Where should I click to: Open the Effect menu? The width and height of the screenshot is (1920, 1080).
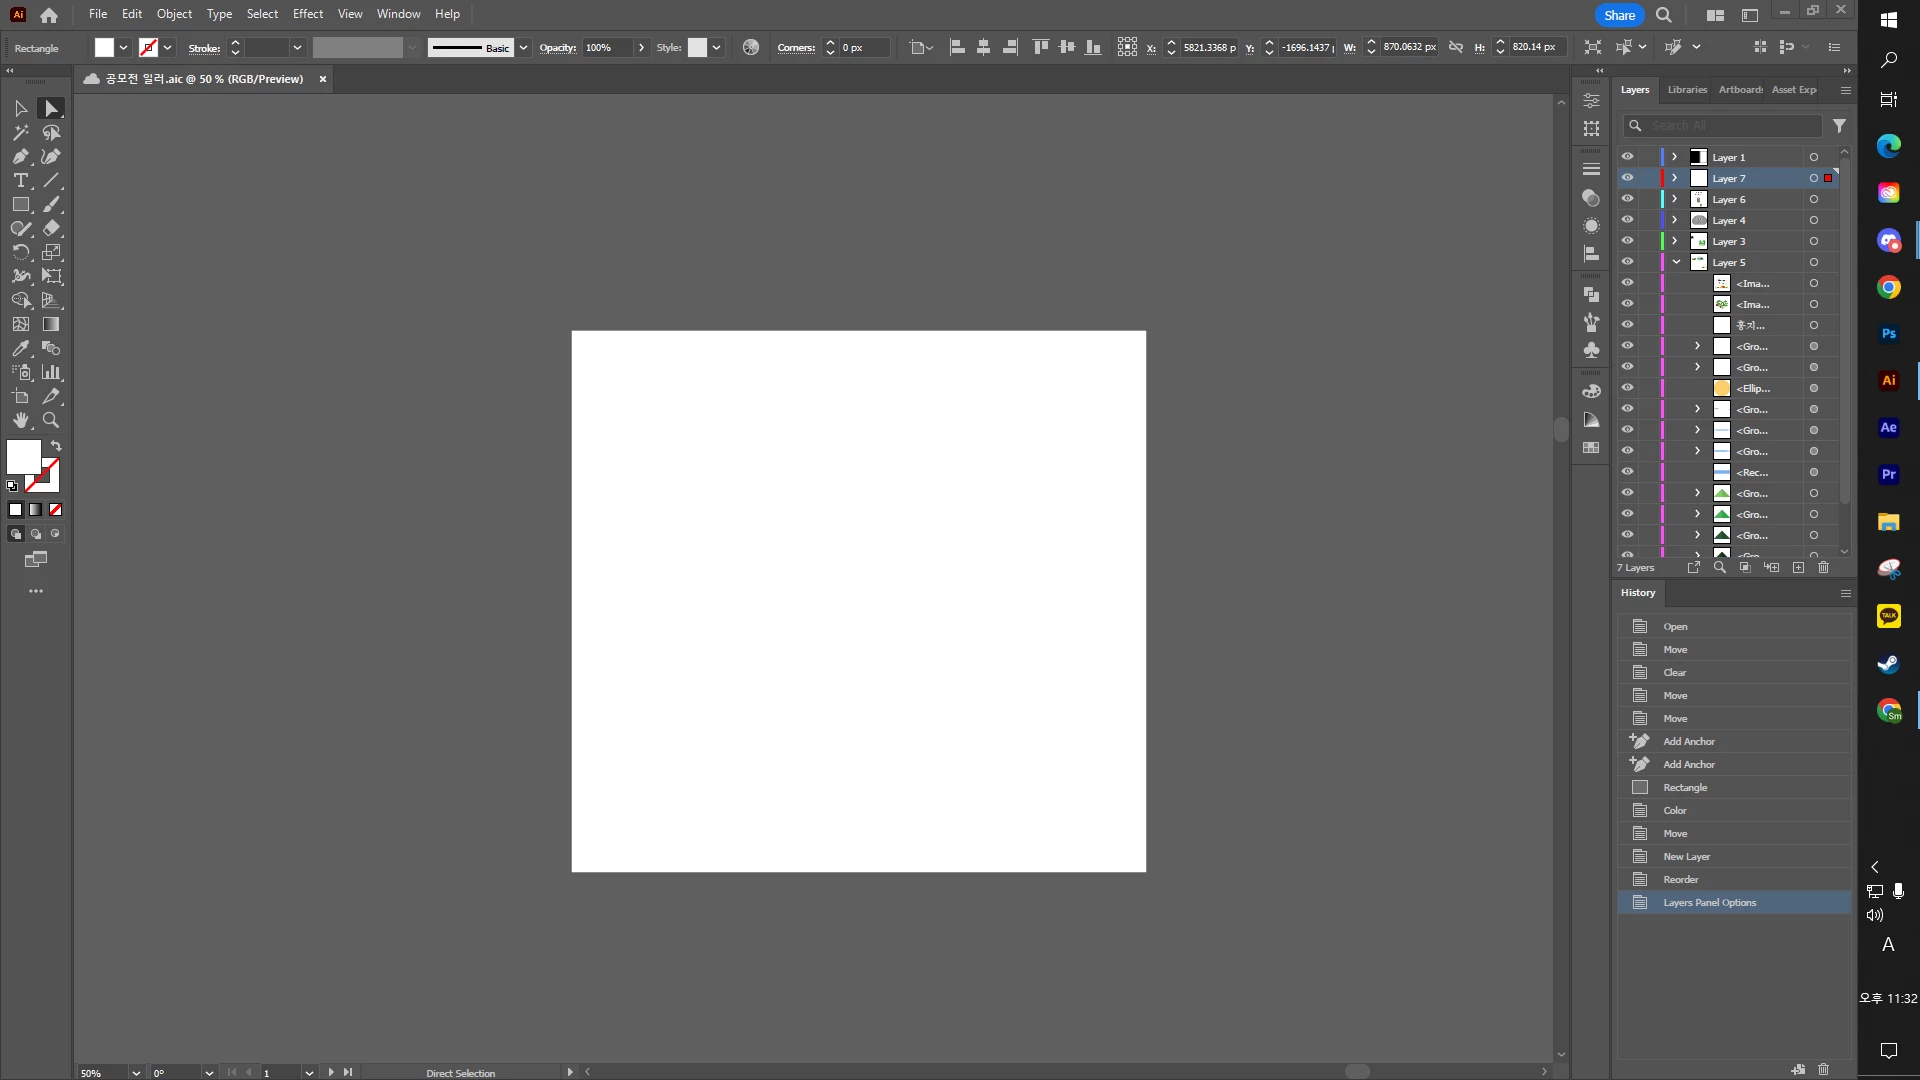coord(307,14)
